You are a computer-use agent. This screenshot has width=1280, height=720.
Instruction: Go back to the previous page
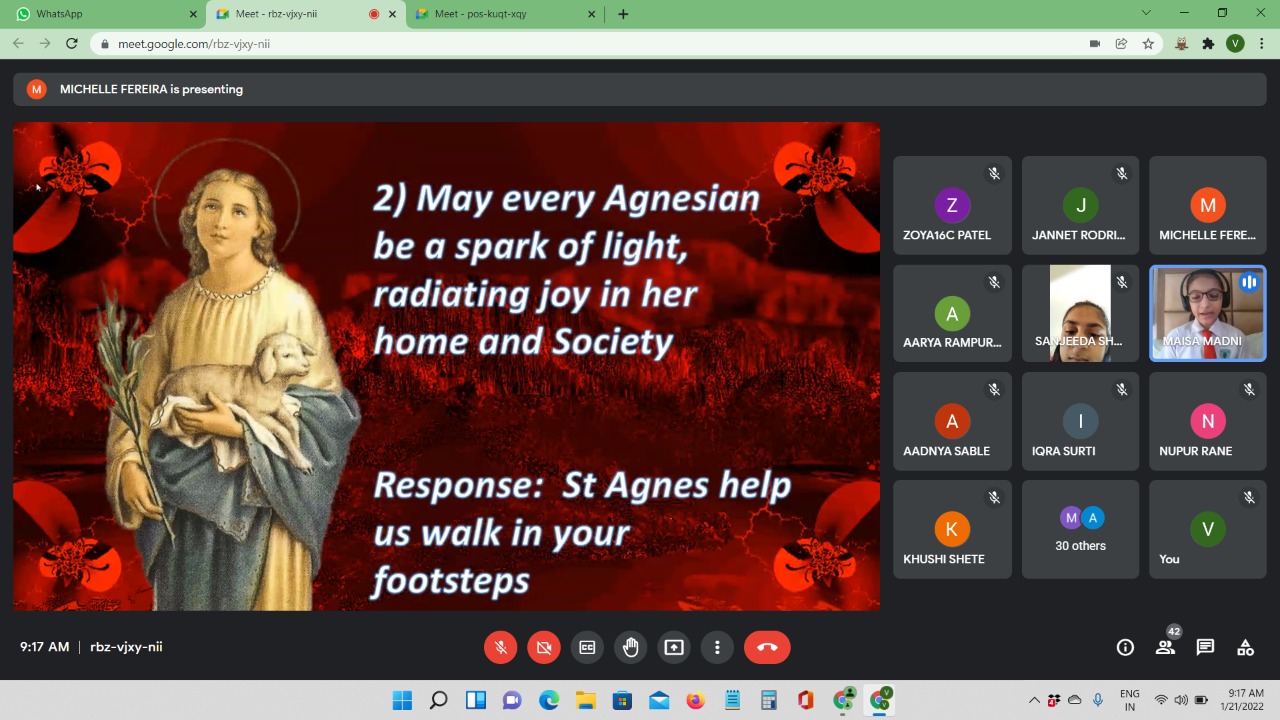point(18,44)
